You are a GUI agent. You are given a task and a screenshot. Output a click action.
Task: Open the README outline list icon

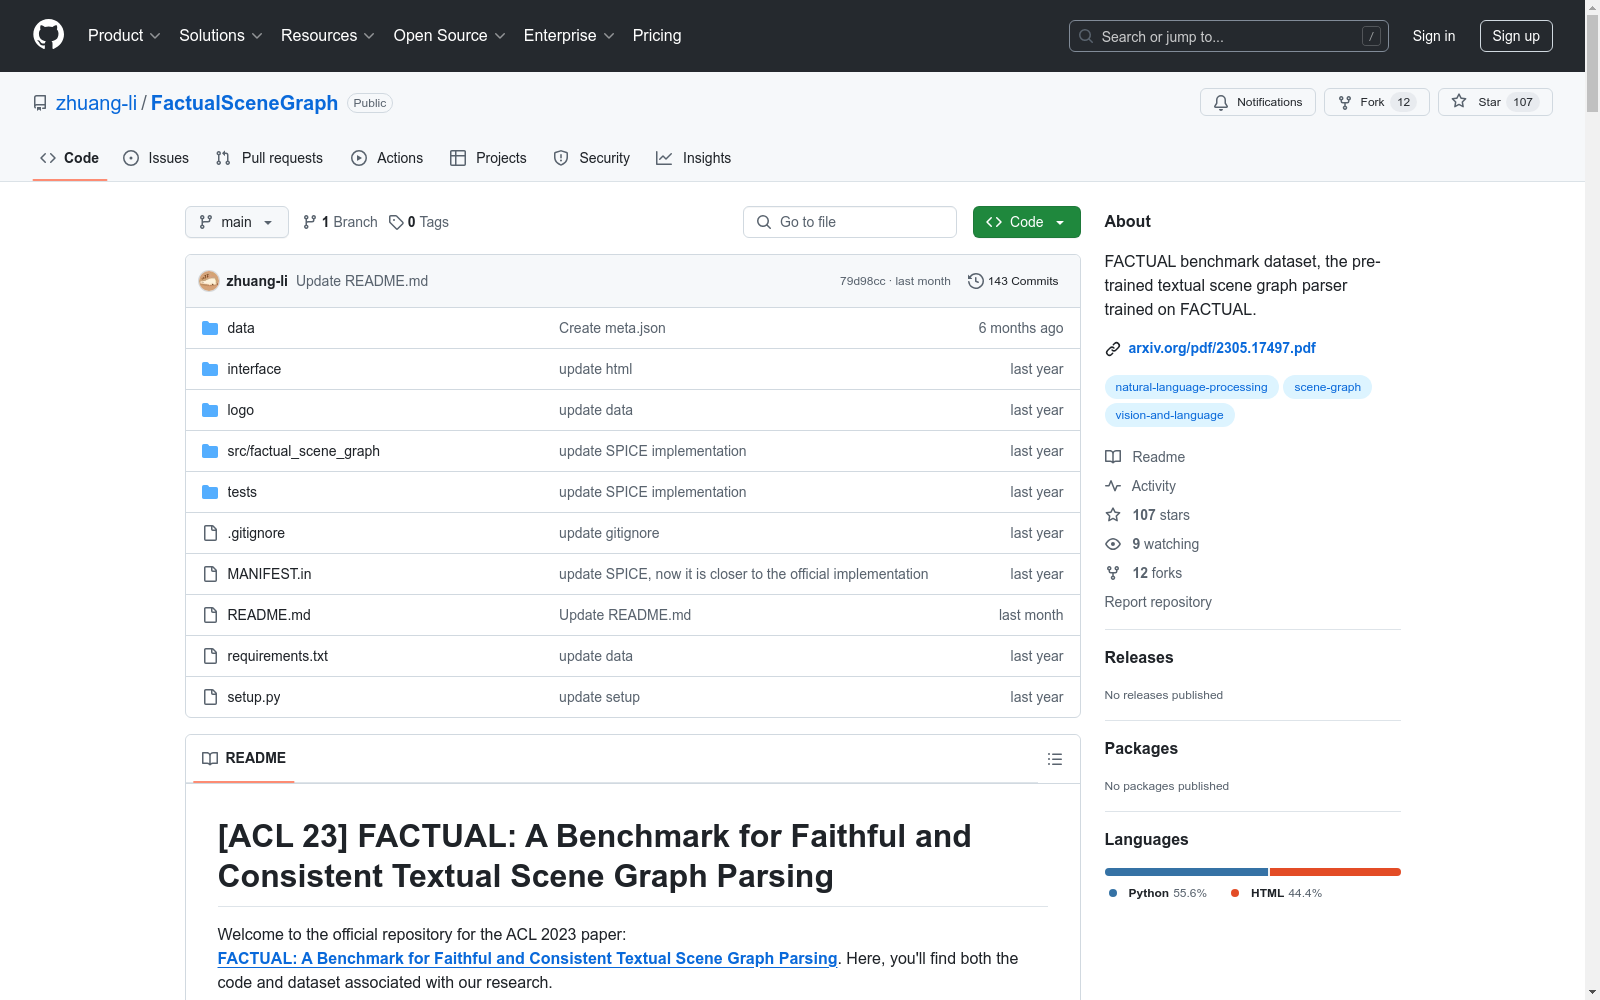[1054, 759]
